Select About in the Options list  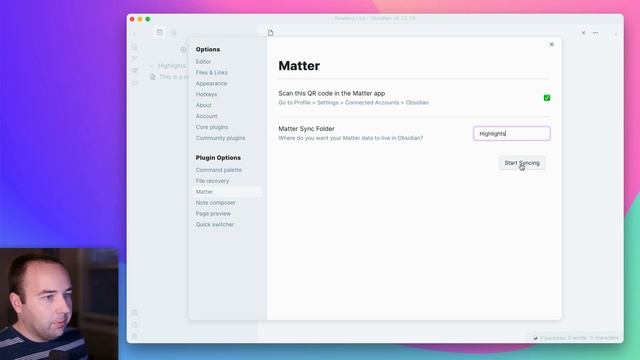click(203, 105)
